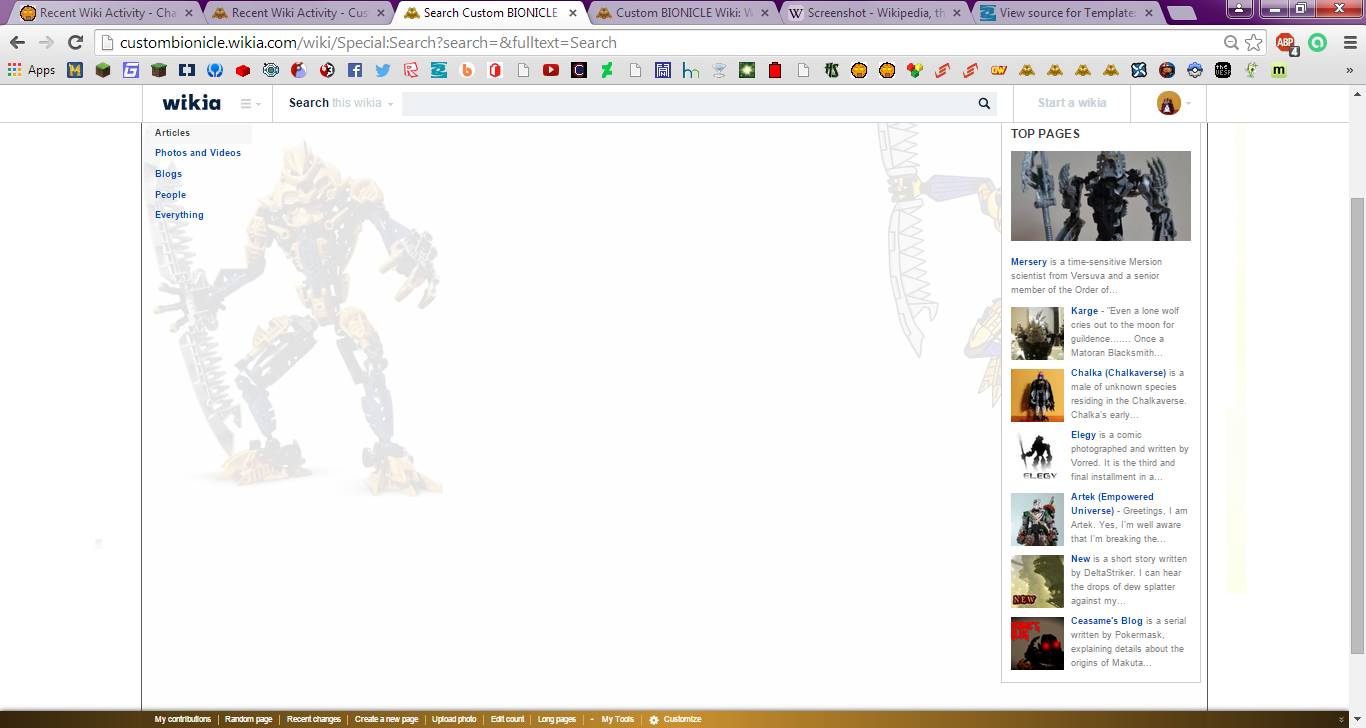Expand the Wikia hamburger menu dropdown
1366x728 pixels.
coord(250,103)
